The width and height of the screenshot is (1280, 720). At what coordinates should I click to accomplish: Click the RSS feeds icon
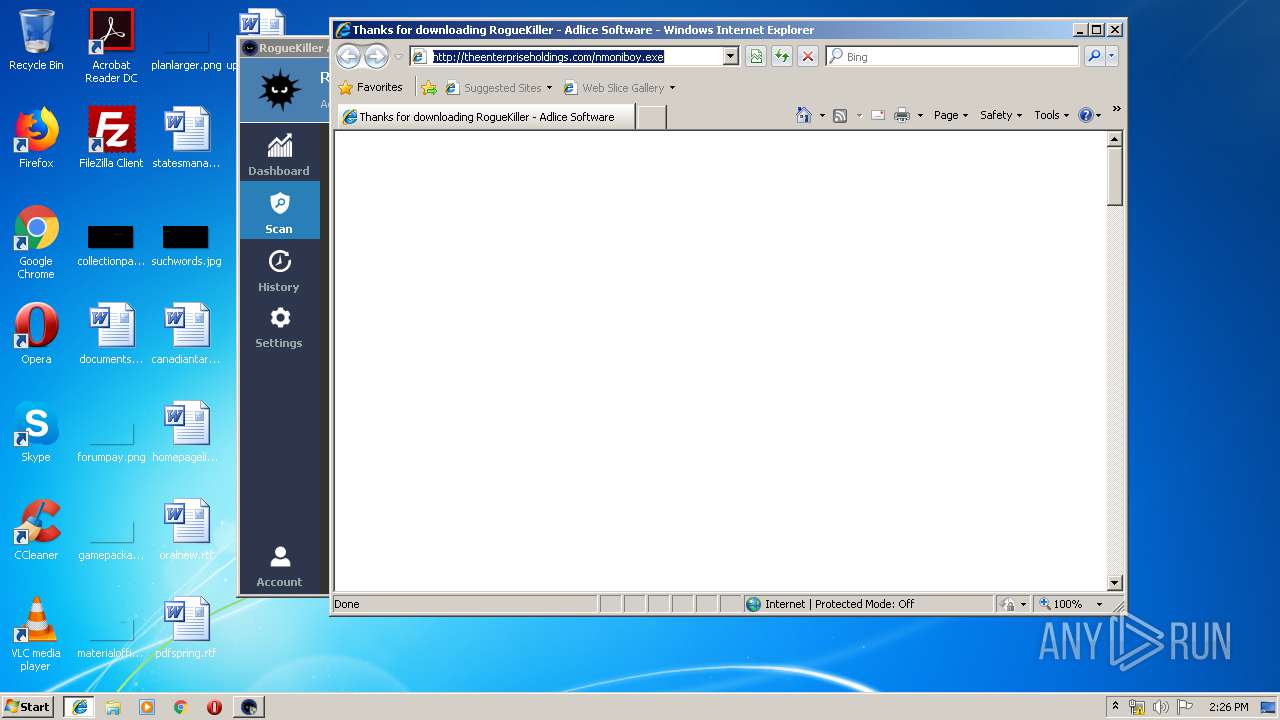pyautogui.click(x=840, y=115)
